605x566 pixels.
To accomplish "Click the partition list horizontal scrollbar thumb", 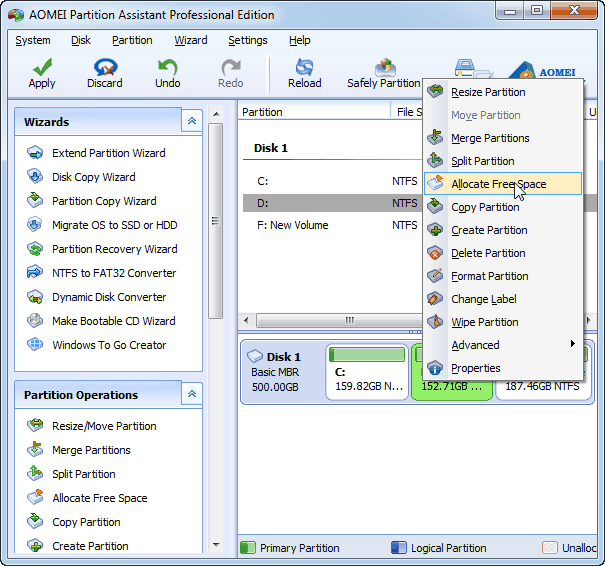I will pos(340,320).
